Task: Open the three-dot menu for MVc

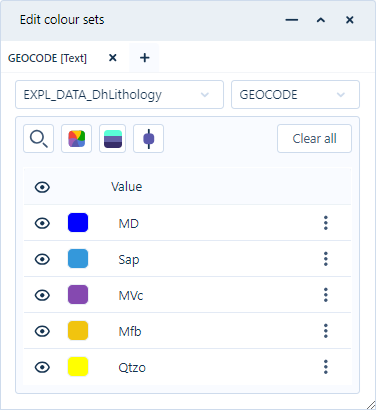Action: [x=326, y=295]
